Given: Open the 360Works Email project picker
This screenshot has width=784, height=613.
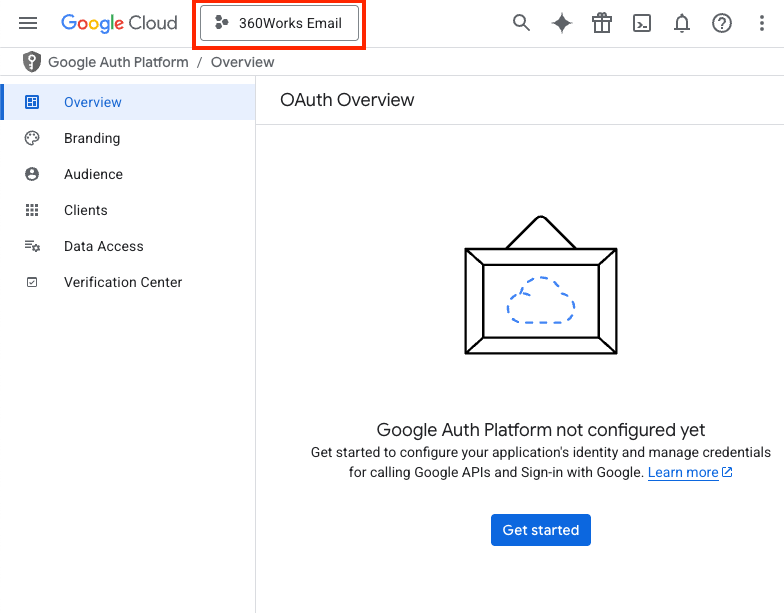Looking at the screenshot, I should pyautogui.click(x=280, y=23).
